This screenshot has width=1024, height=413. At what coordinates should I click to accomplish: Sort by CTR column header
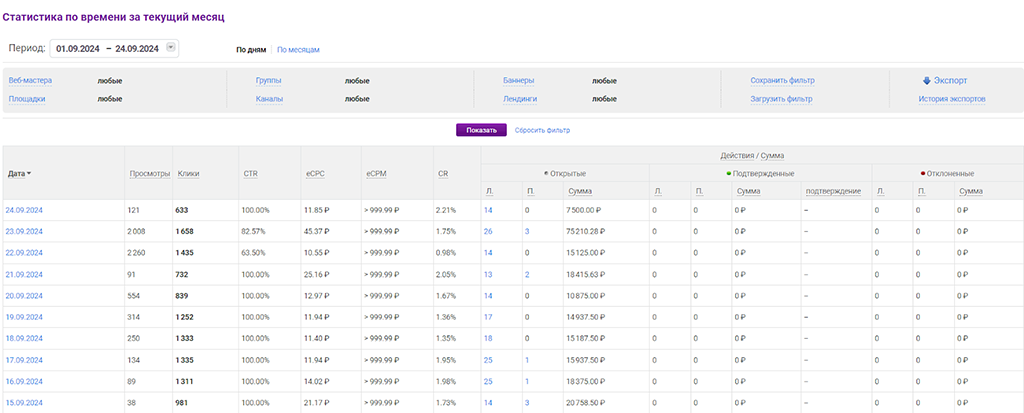click(x=250, y=173)
